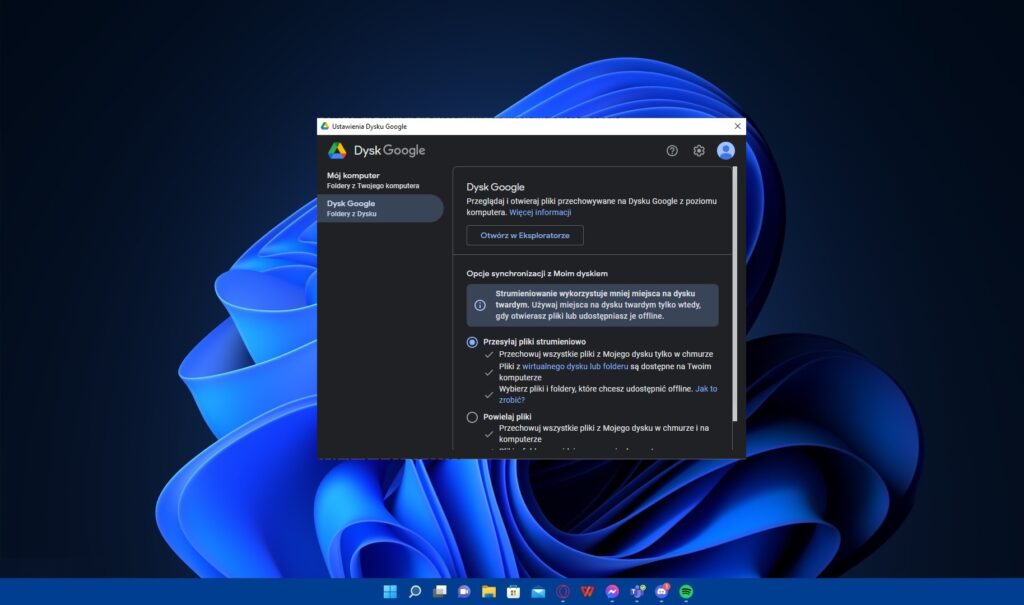1024x605 pixels.
Task: Switch to Dysk Google sidebar section
Action: coord(381,208)
